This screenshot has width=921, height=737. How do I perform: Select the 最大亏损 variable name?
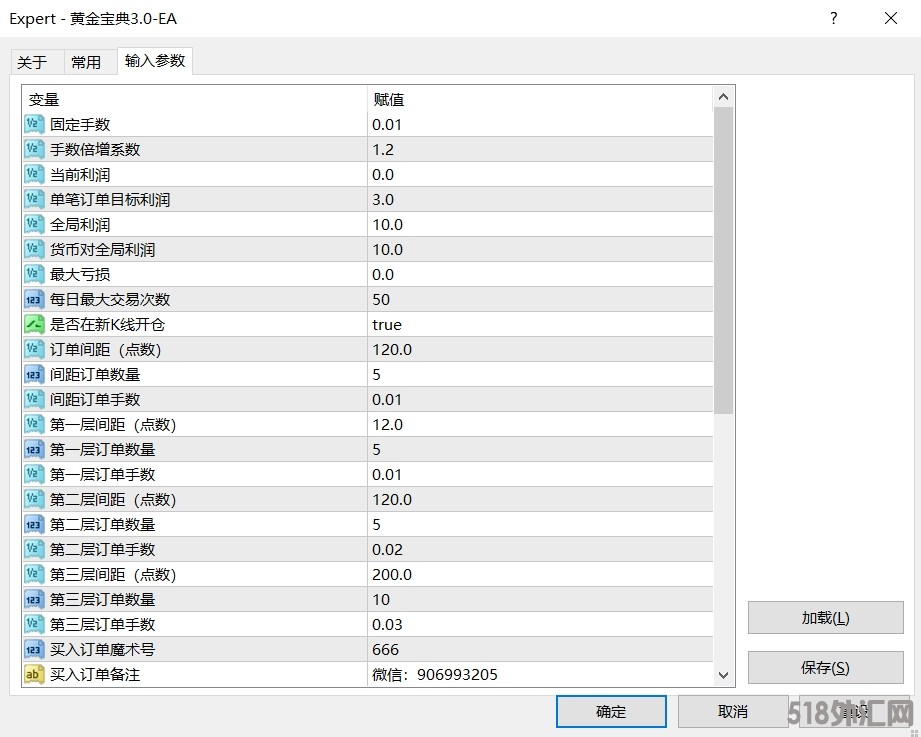(x=80, y=275)
